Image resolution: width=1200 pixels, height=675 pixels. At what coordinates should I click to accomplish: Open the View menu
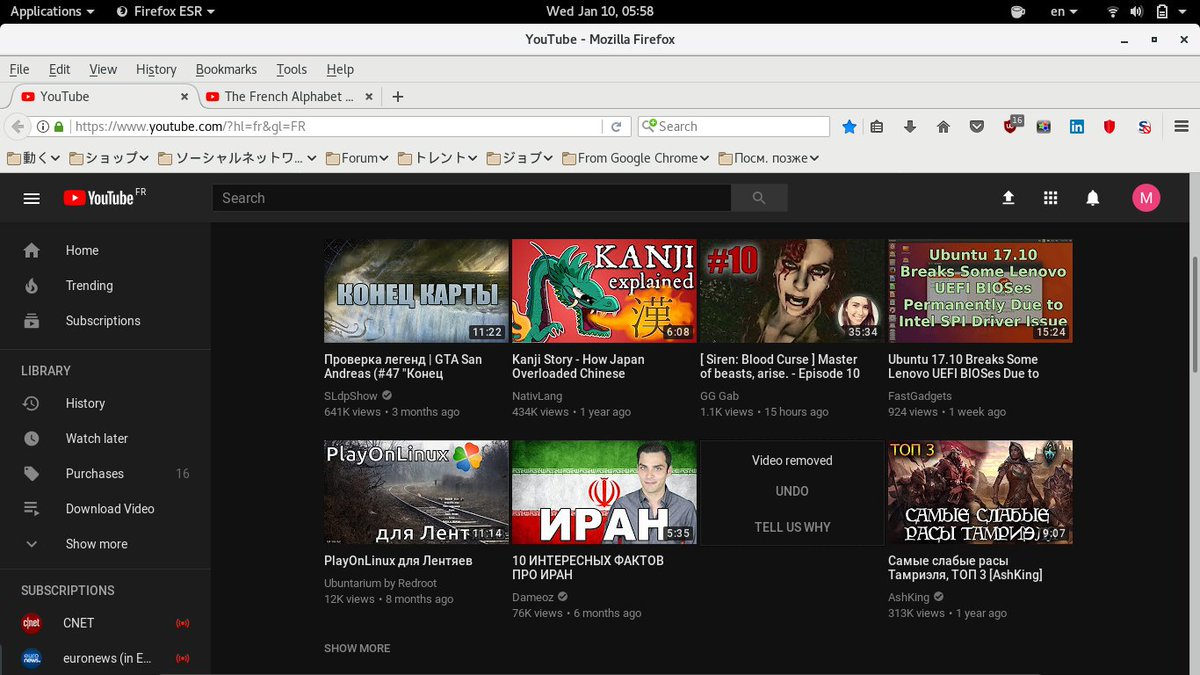[103, 69]
